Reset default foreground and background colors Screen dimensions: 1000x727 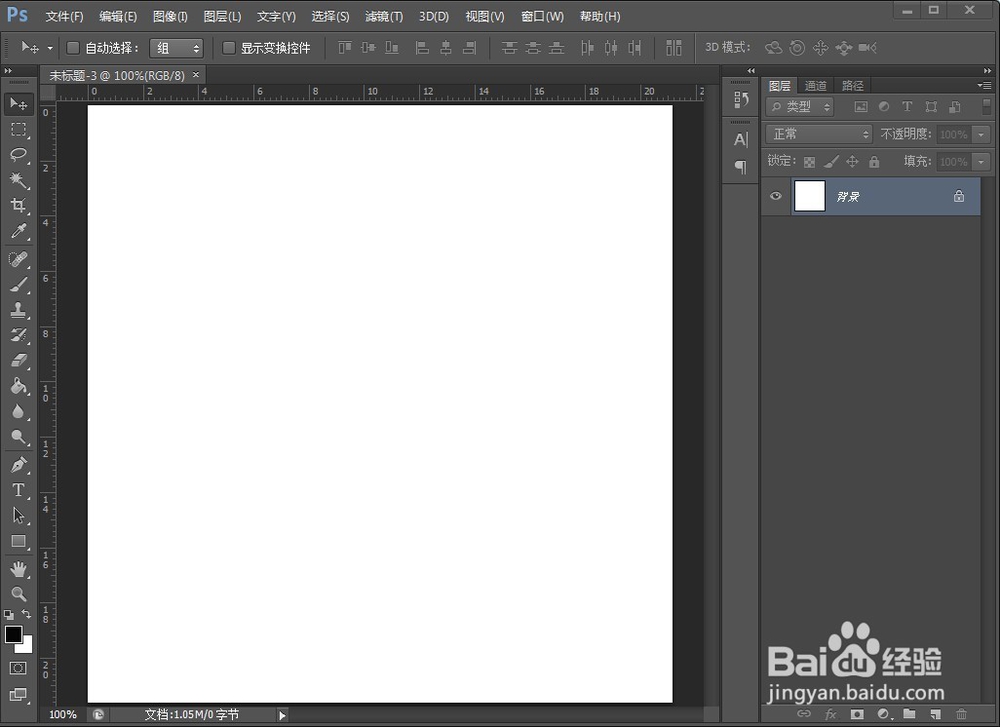point(8,615)
